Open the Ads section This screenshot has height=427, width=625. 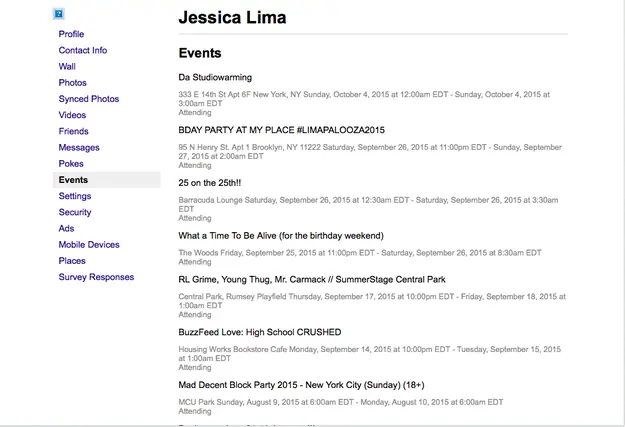[x=66, y=228]
